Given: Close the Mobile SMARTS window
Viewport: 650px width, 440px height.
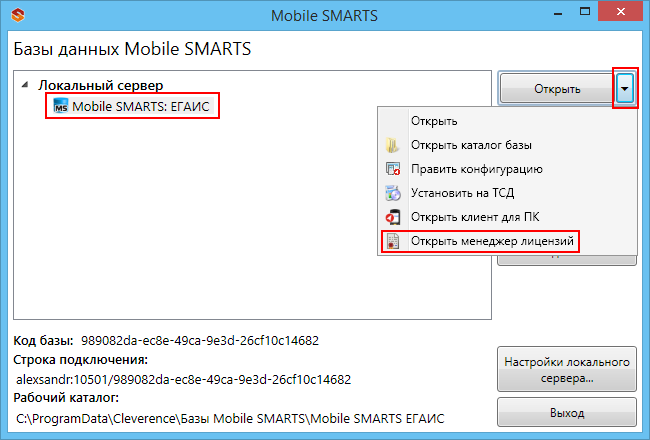Looking at the screenshot, I should point(621,12).
